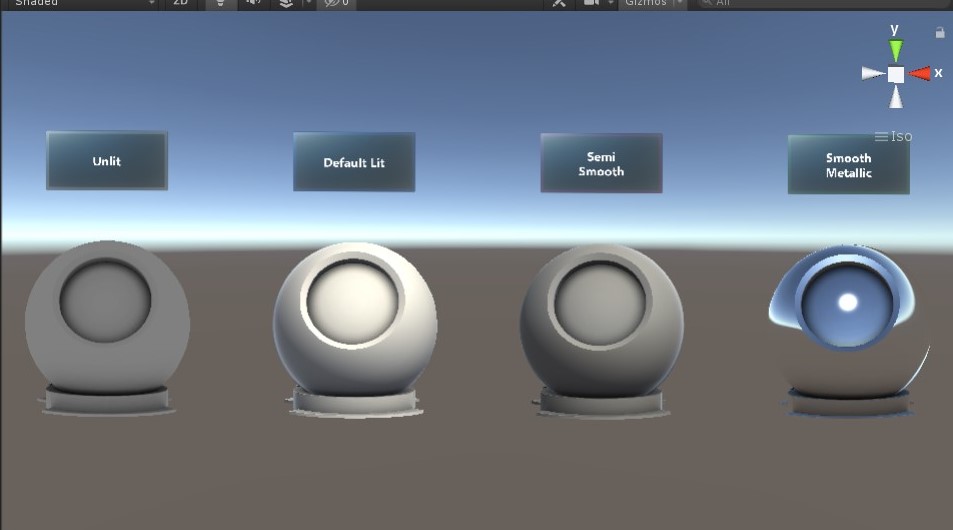Select the reflective Smooth Metallic sphere
Image resolution: width=953 pixels, height=530 pixels.
849,322
